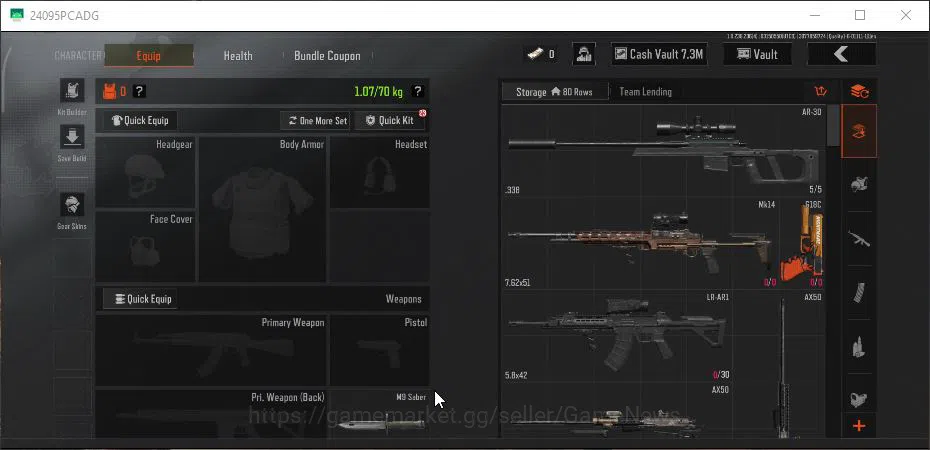Click the Save Build download icon
The width and height of the screenshot is (930, 450).
point(72,137)
